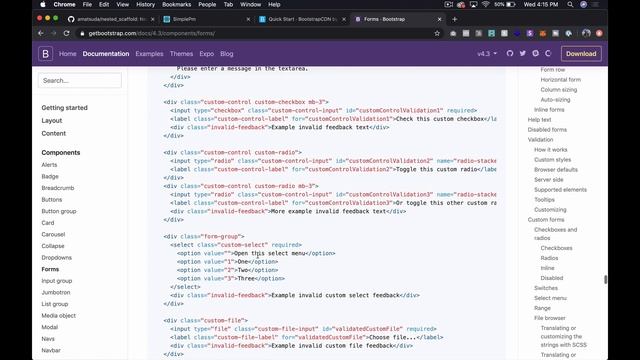Image resolution: width=640 pixels, height=360 pixels.
Task: Open the Slack icon in navbar
Action: 536,53
